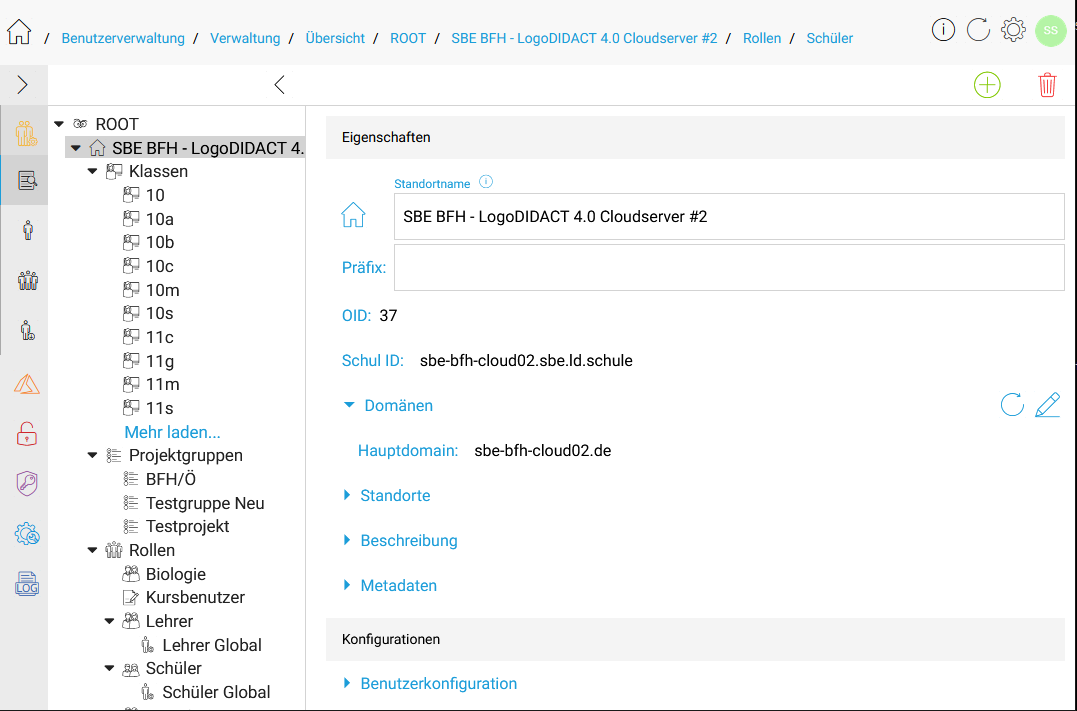Select BFH/Ö project group

171,479
